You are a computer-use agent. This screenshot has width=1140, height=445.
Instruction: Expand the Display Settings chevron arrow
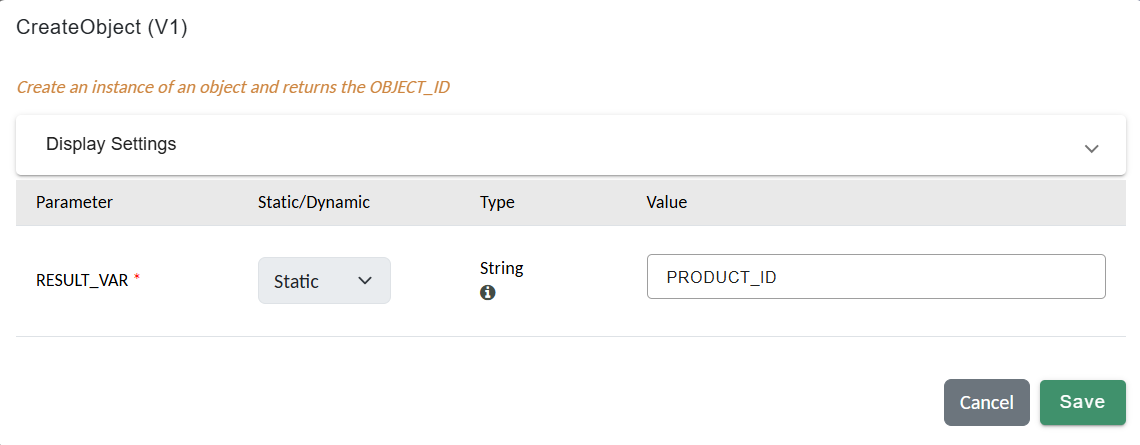click(1091, 148)
